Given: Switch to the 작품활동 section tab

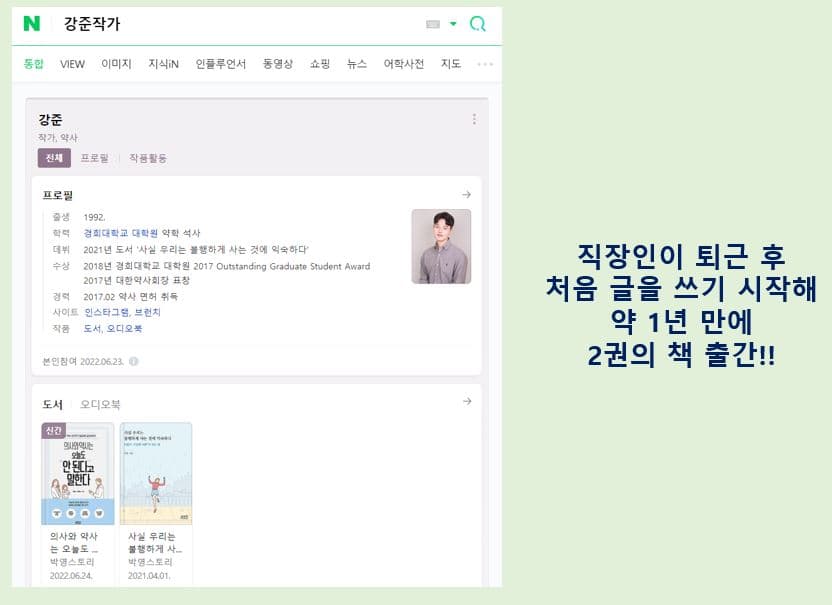Looking at the screenshot, I should tap(148, 158).
